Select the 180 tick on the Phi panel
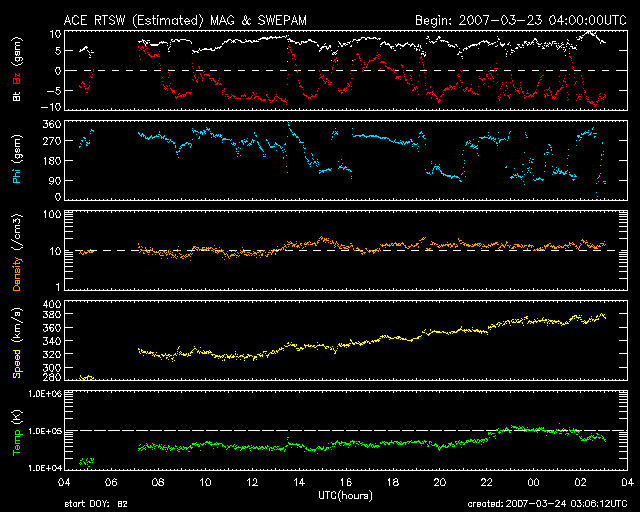The width and height of the screenshot is (640, 512). pos(52,161)
